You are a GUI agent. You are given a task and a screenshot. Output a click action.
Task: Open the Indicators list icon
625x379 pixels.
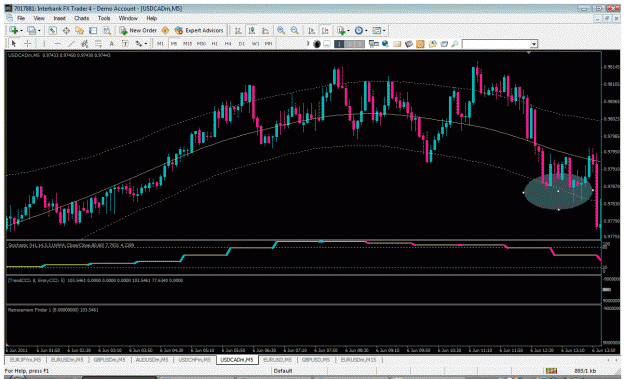[341, 30]
